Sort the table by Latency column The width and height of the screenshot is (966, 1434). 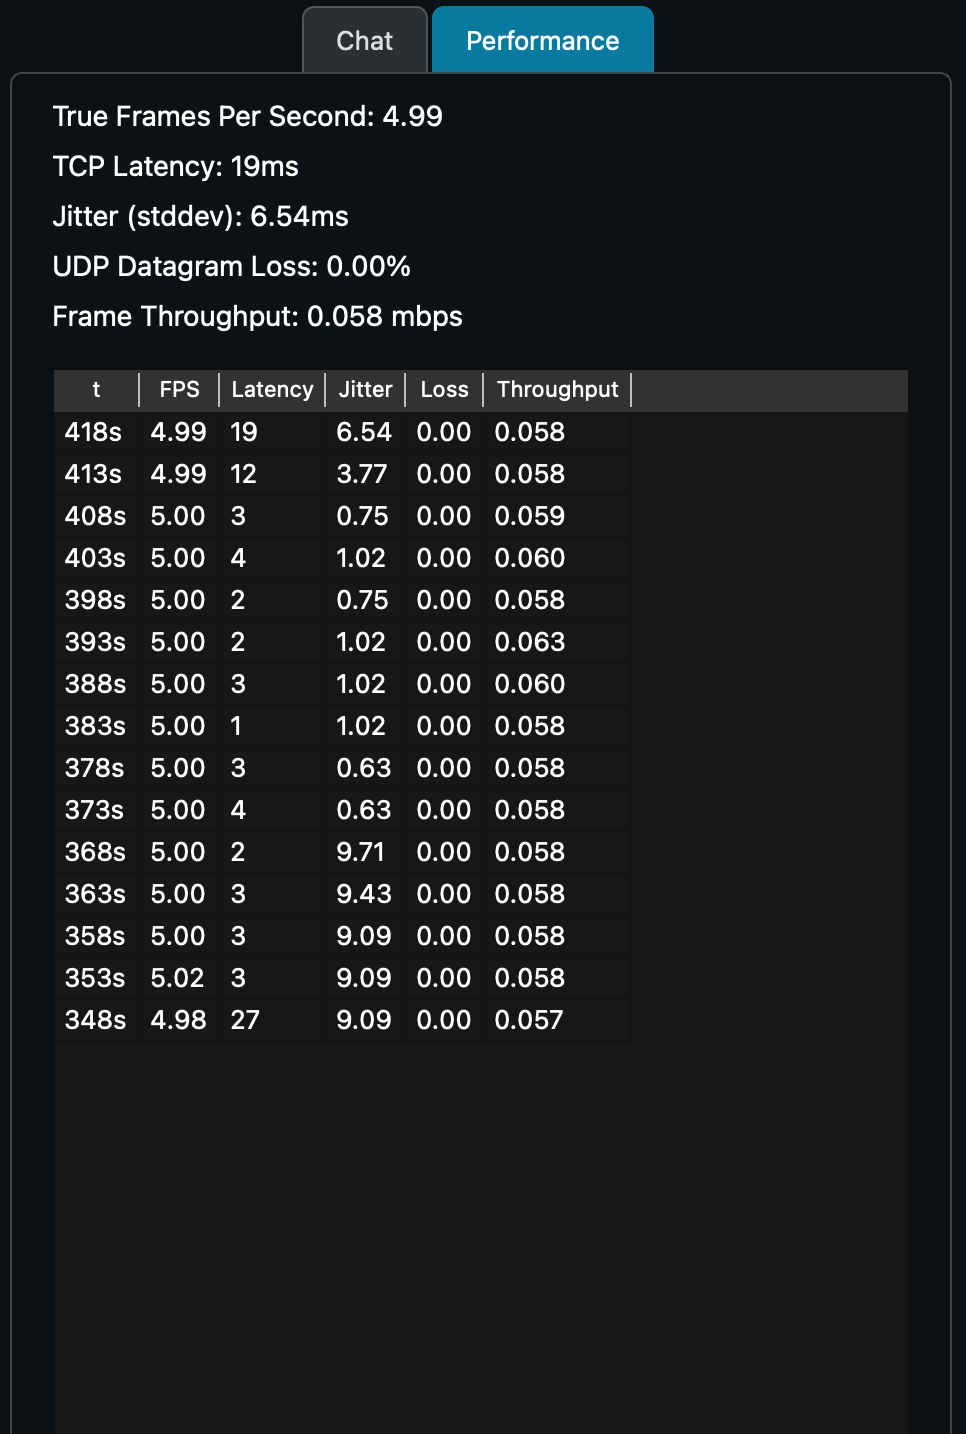(272, 389)
